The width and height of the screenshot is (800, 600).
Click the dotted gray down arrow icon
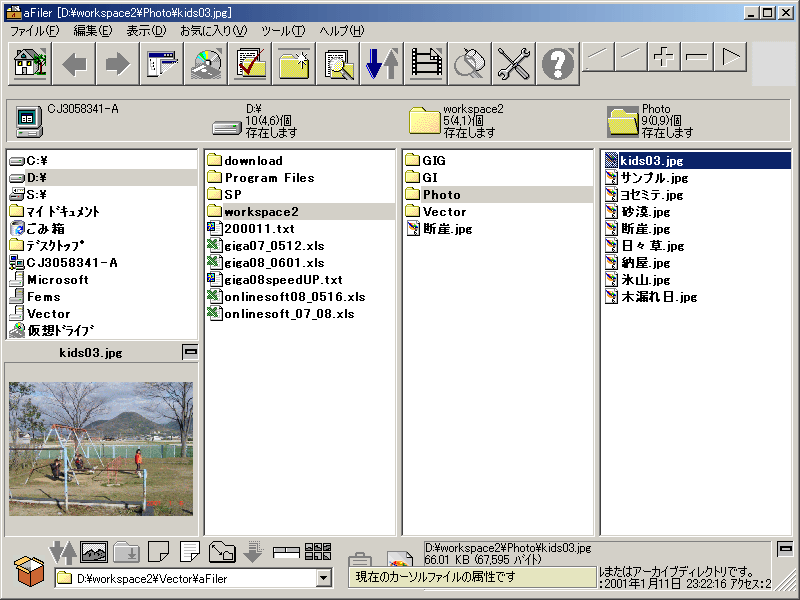pyautogui.click(x=253, y=552)
